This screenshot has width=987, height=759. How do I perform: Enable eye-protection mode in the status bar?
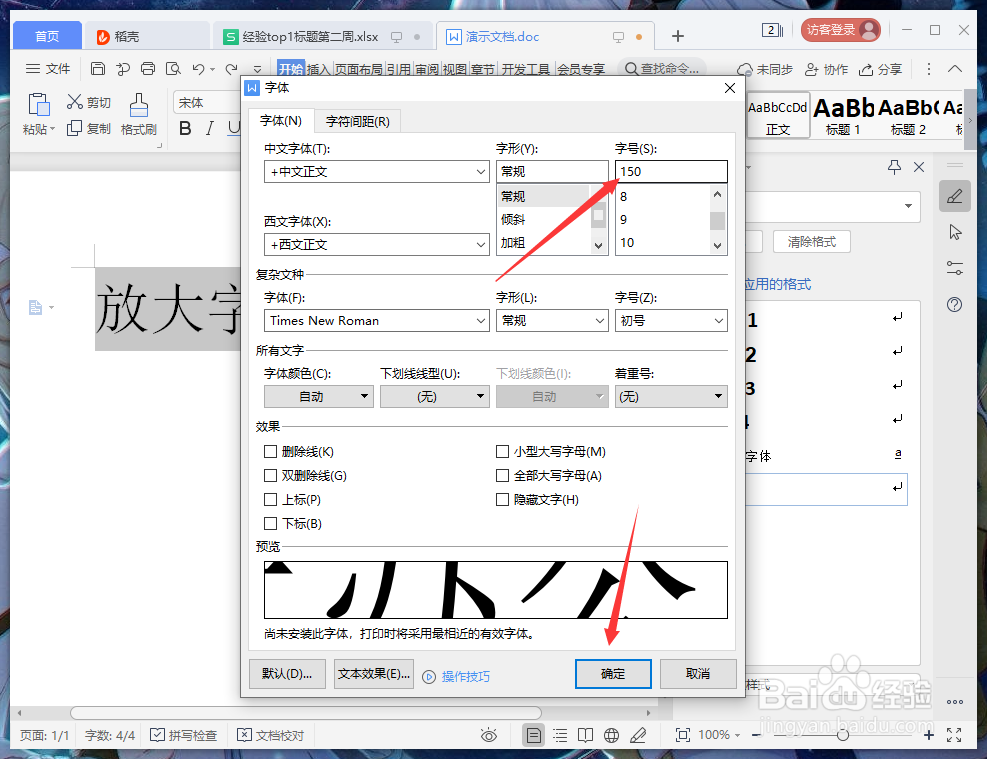tap(488, 735)
